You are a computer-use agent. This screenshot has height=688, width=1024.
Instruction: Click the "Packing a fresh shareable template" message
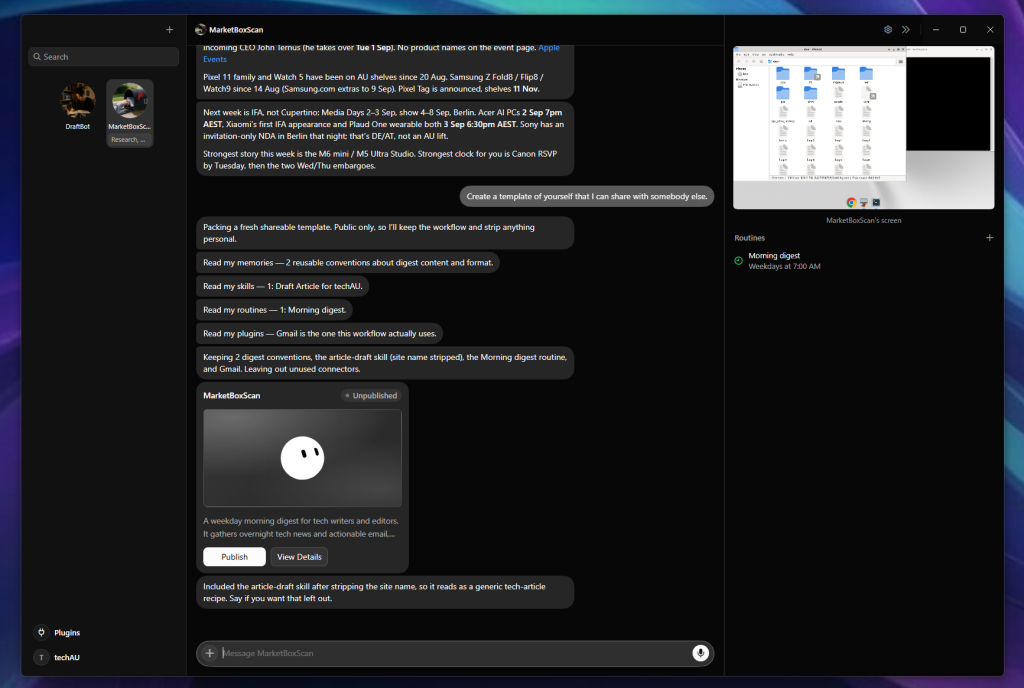pos(385,232)
